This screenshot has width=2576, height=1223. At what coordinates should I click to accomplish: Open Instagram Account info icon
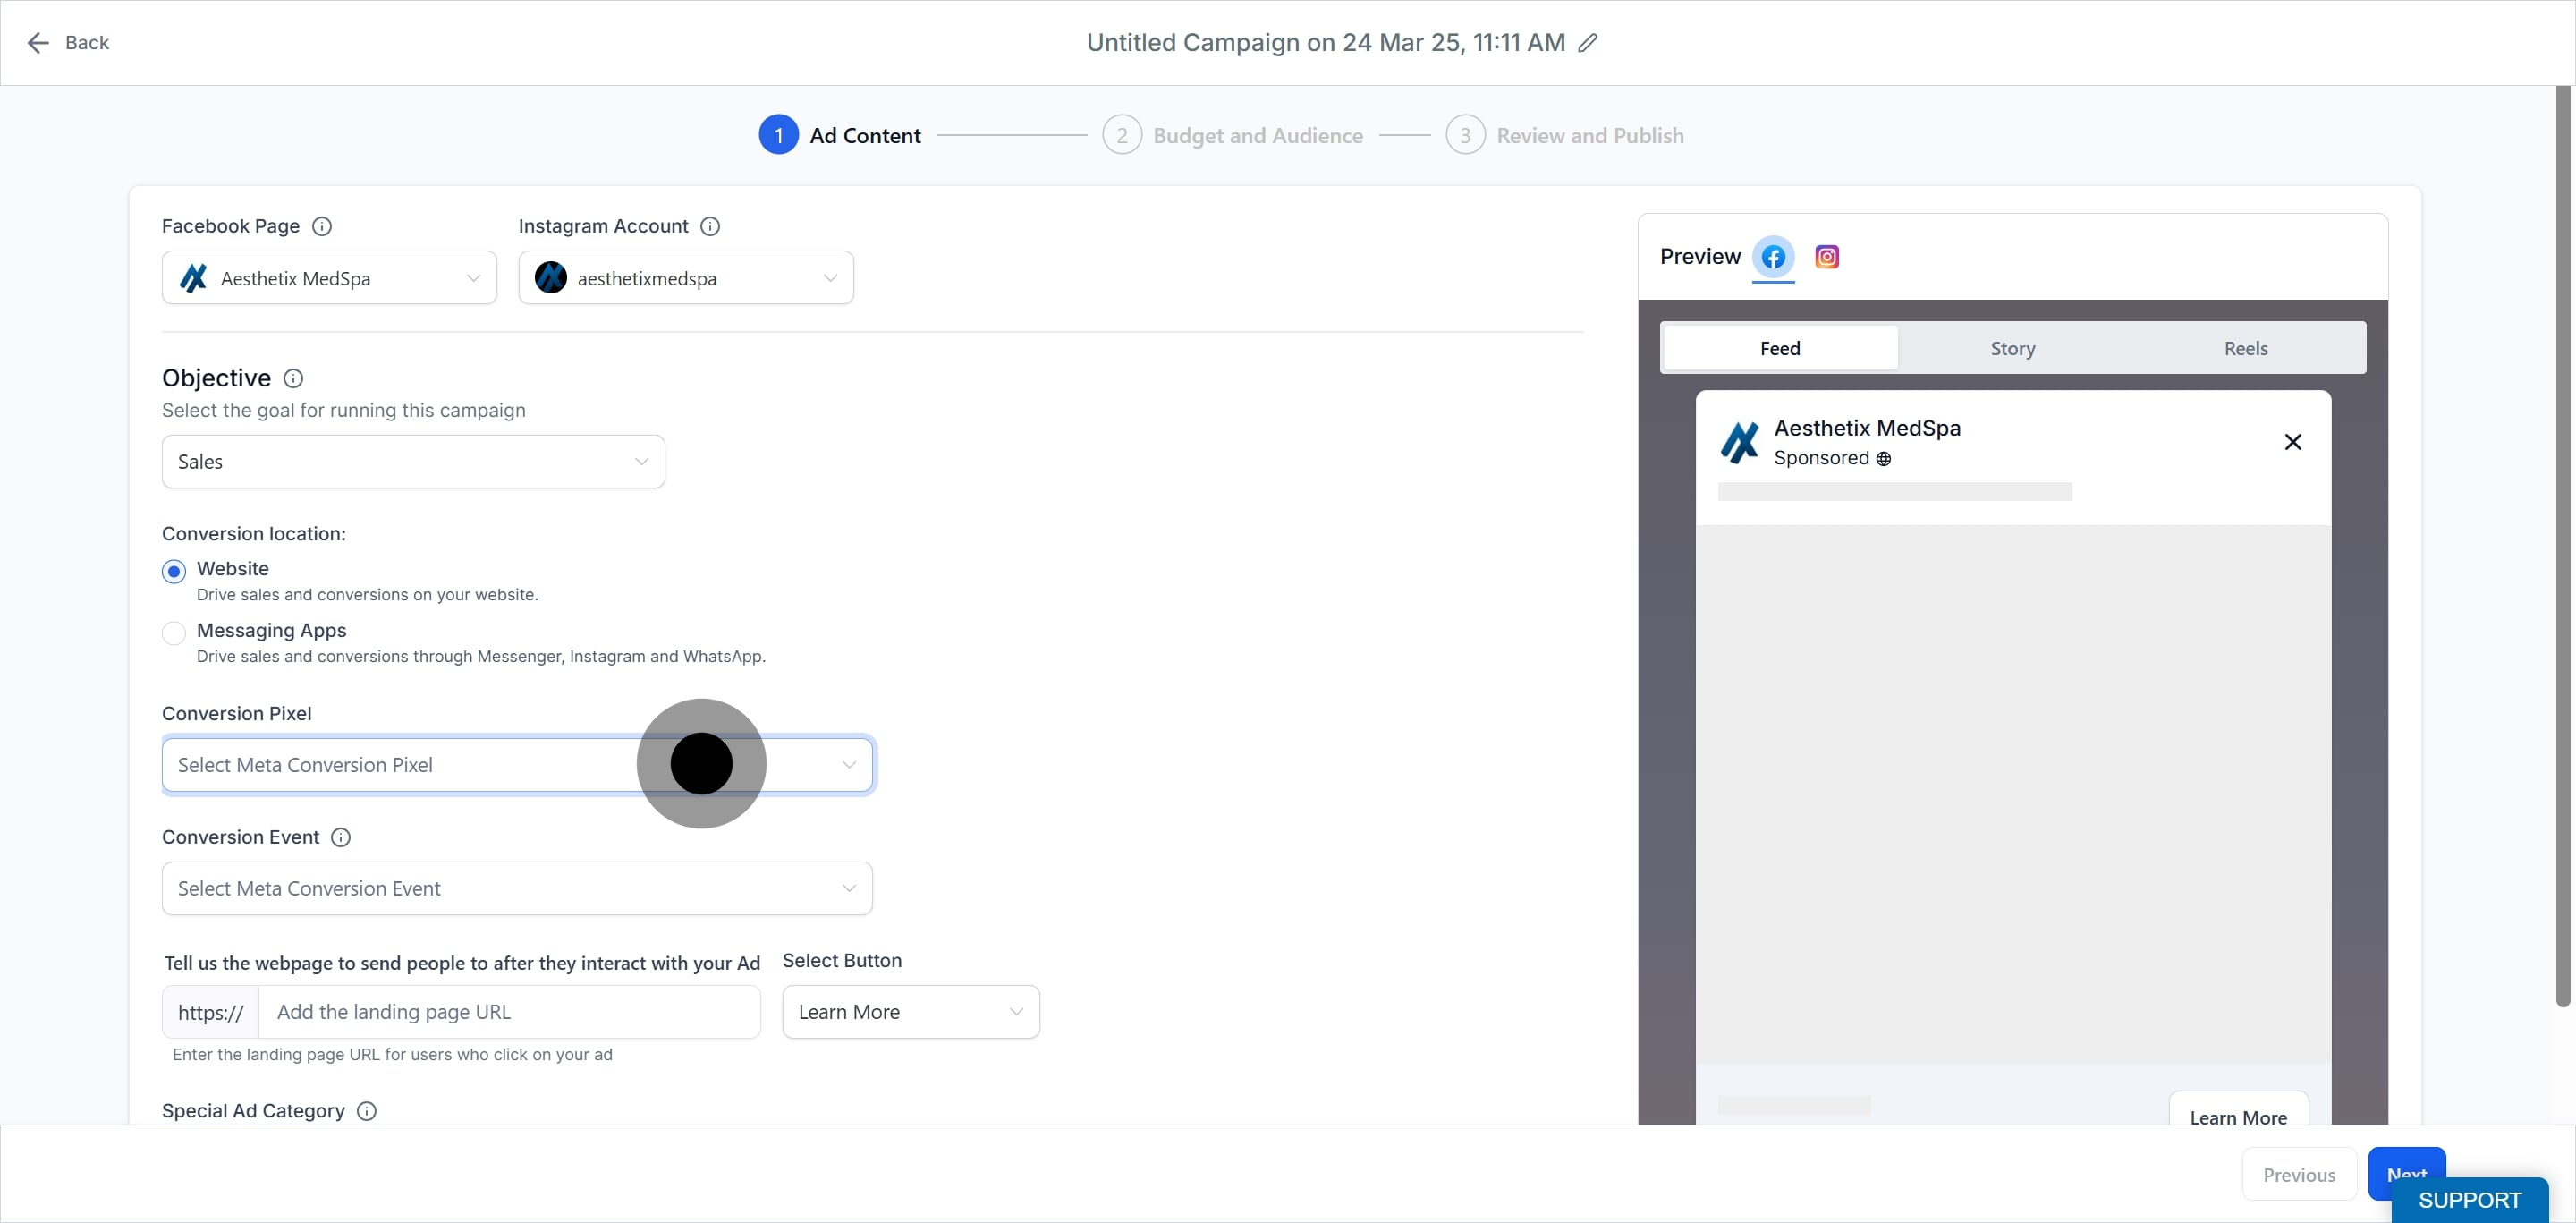710,226
